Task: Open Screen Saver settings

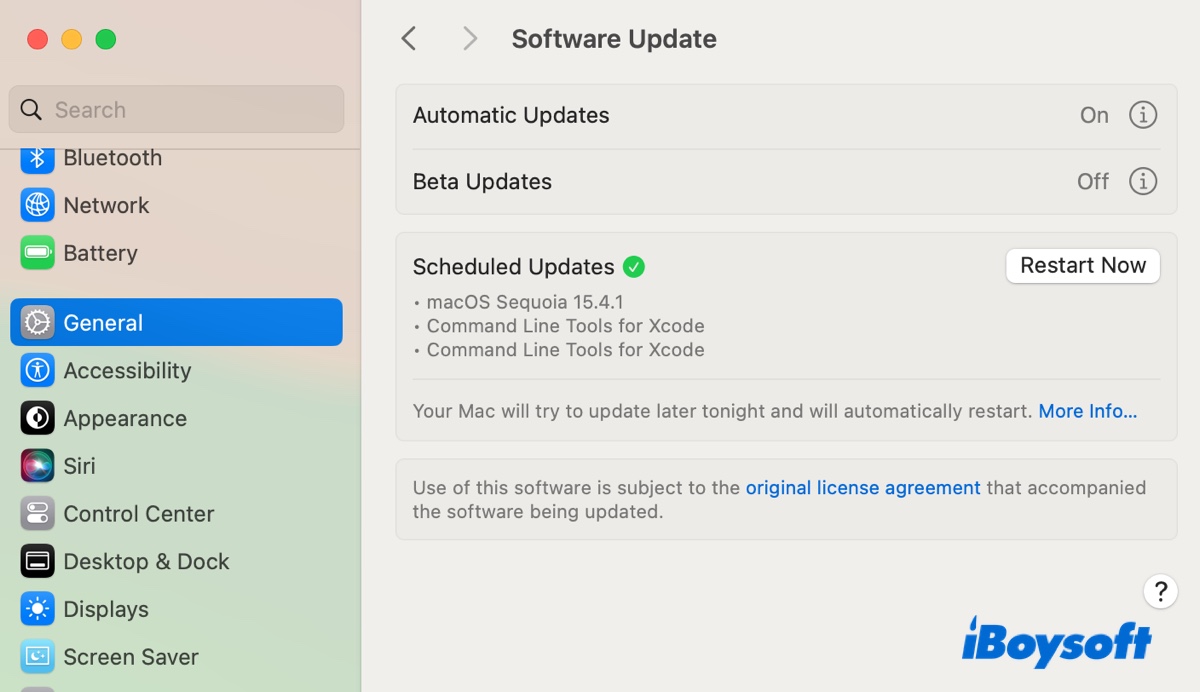Action: tap(131, 656)
